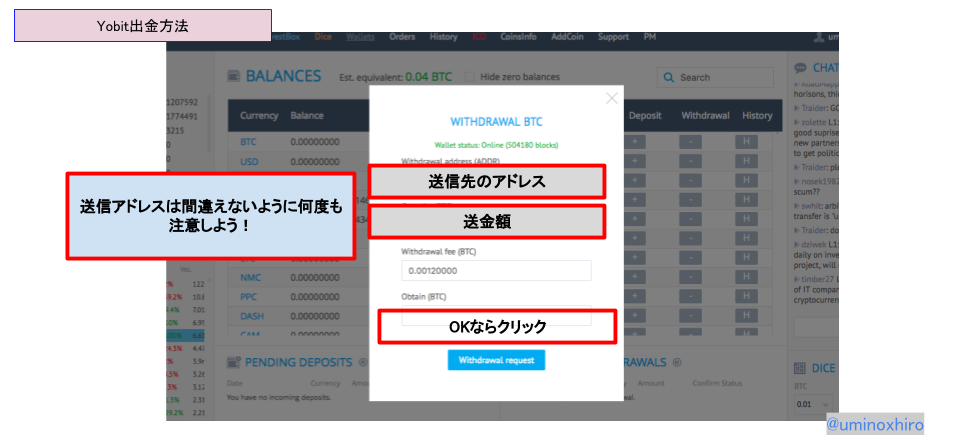Click the History column header in table

(x=757, y=116)
